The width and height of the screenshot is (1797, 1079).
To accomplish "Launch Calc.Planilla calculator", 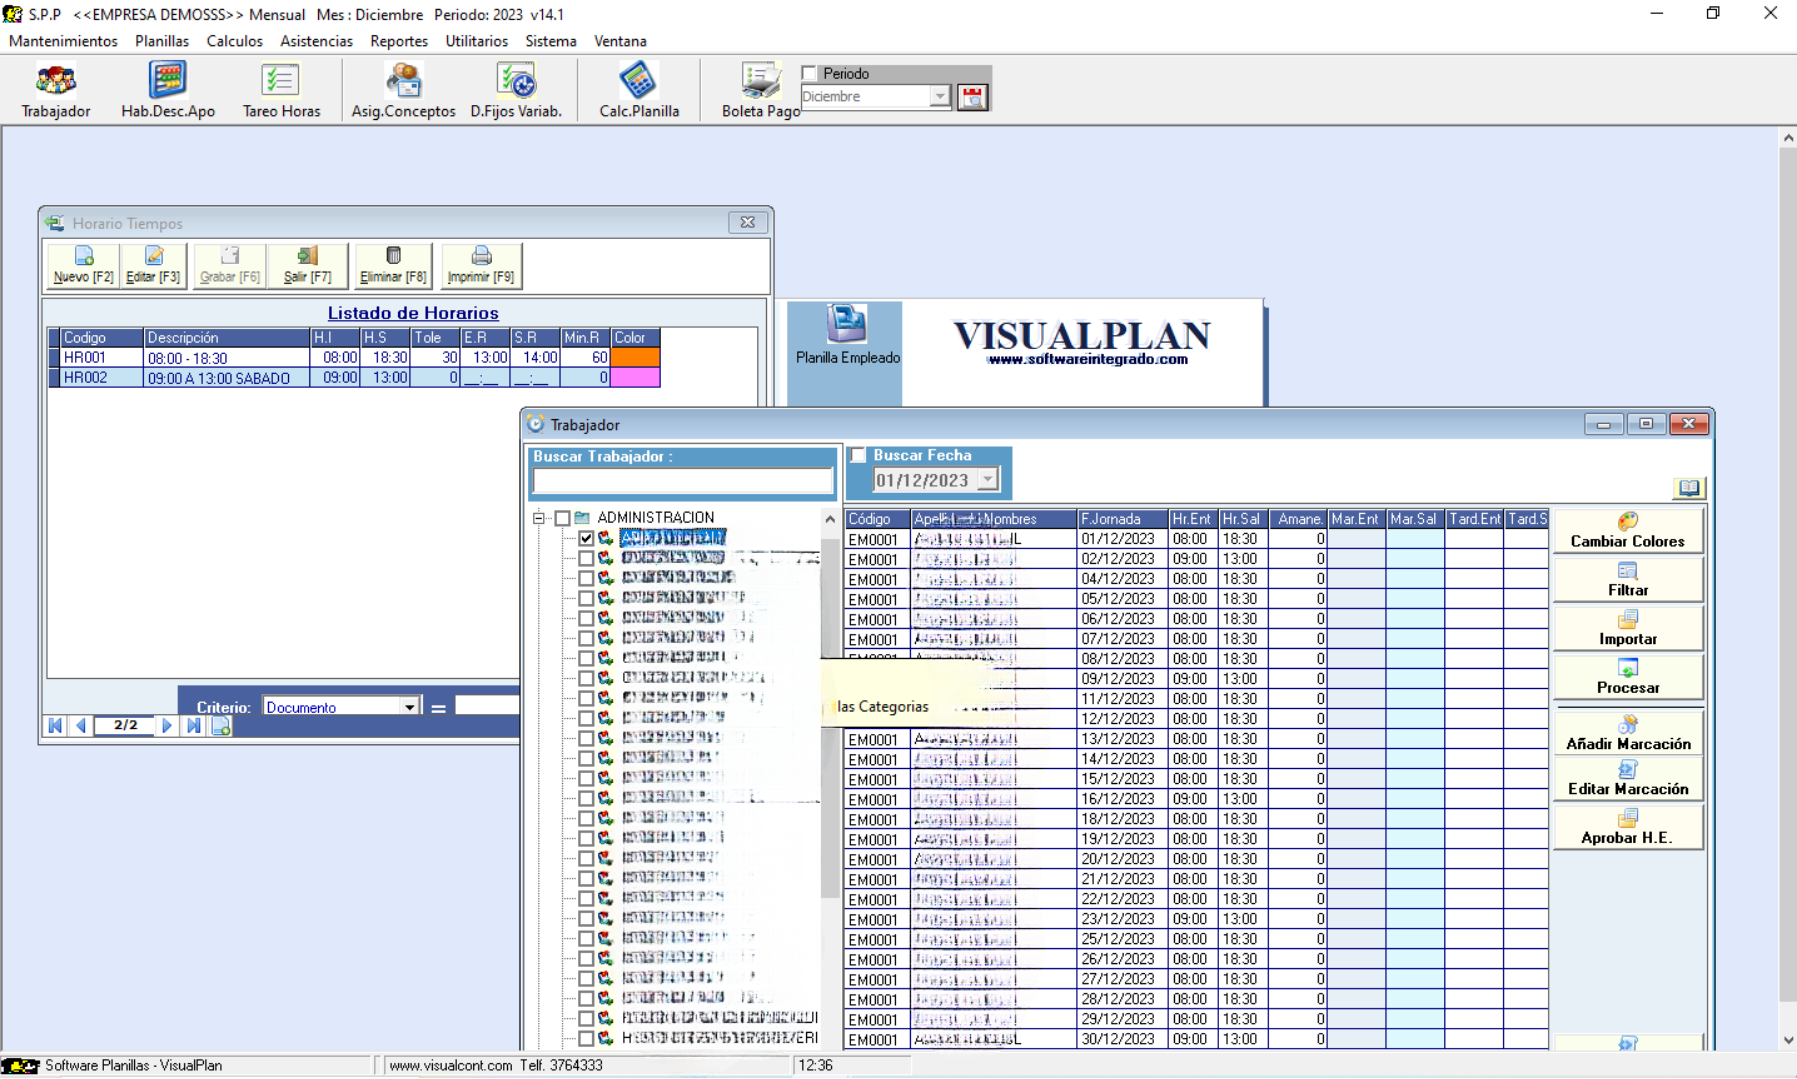I will (639, 91).
